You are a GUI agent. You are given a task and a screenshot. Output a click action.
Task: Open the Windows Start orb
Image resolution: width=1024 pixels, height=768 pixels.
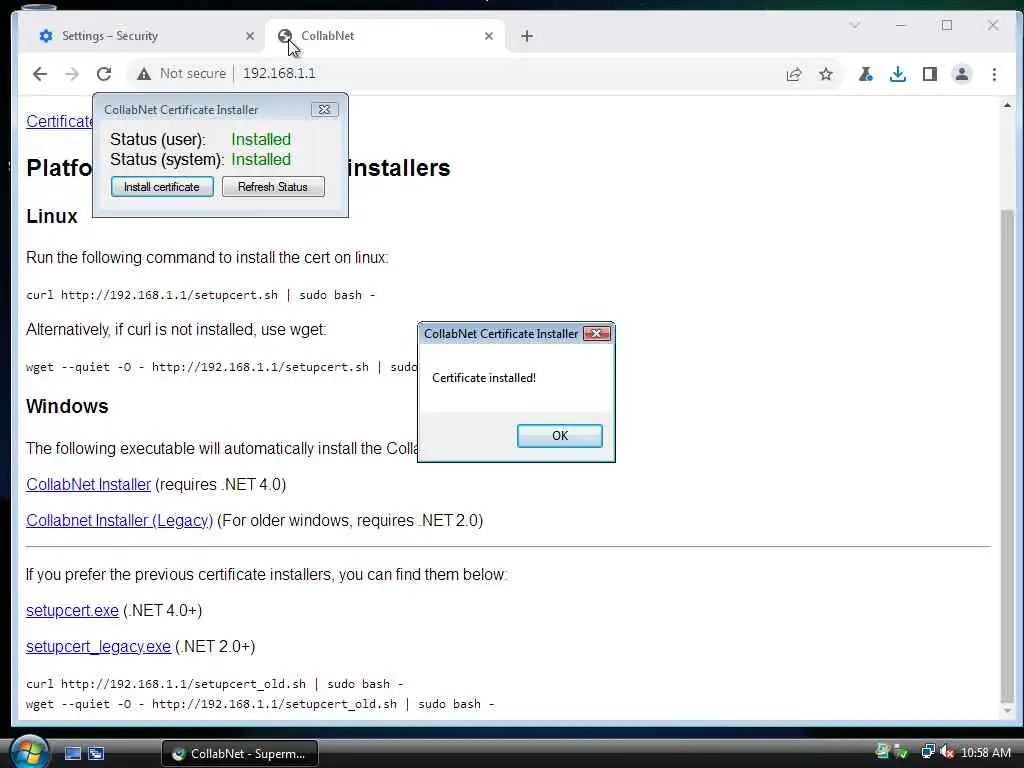[x=29, y=752]
